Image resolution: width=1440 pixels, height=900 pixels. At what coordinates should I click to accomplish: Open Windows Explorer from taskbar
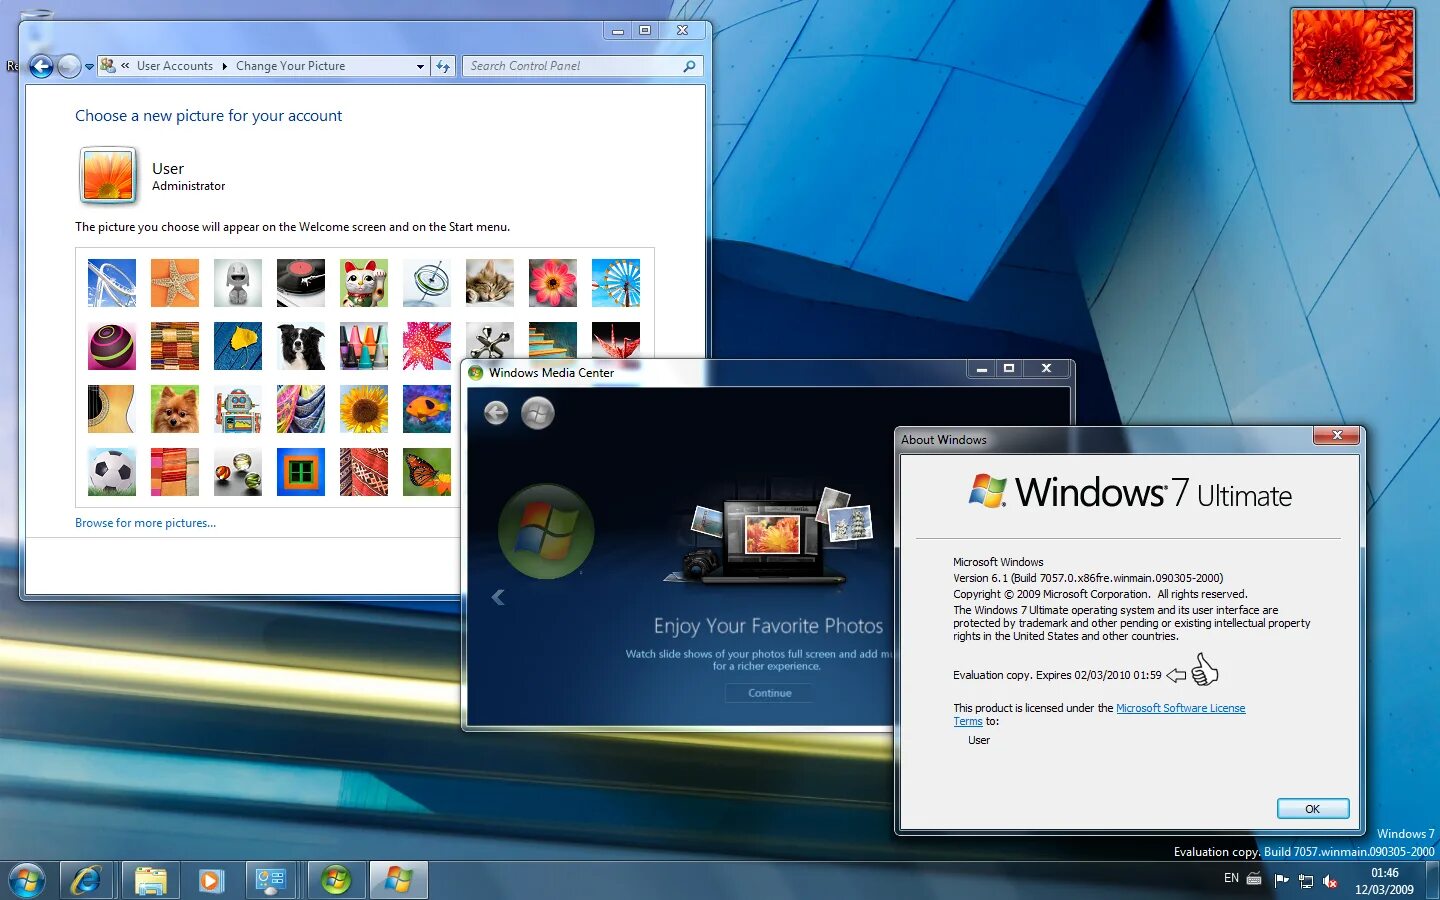click(x=150, y=880)
